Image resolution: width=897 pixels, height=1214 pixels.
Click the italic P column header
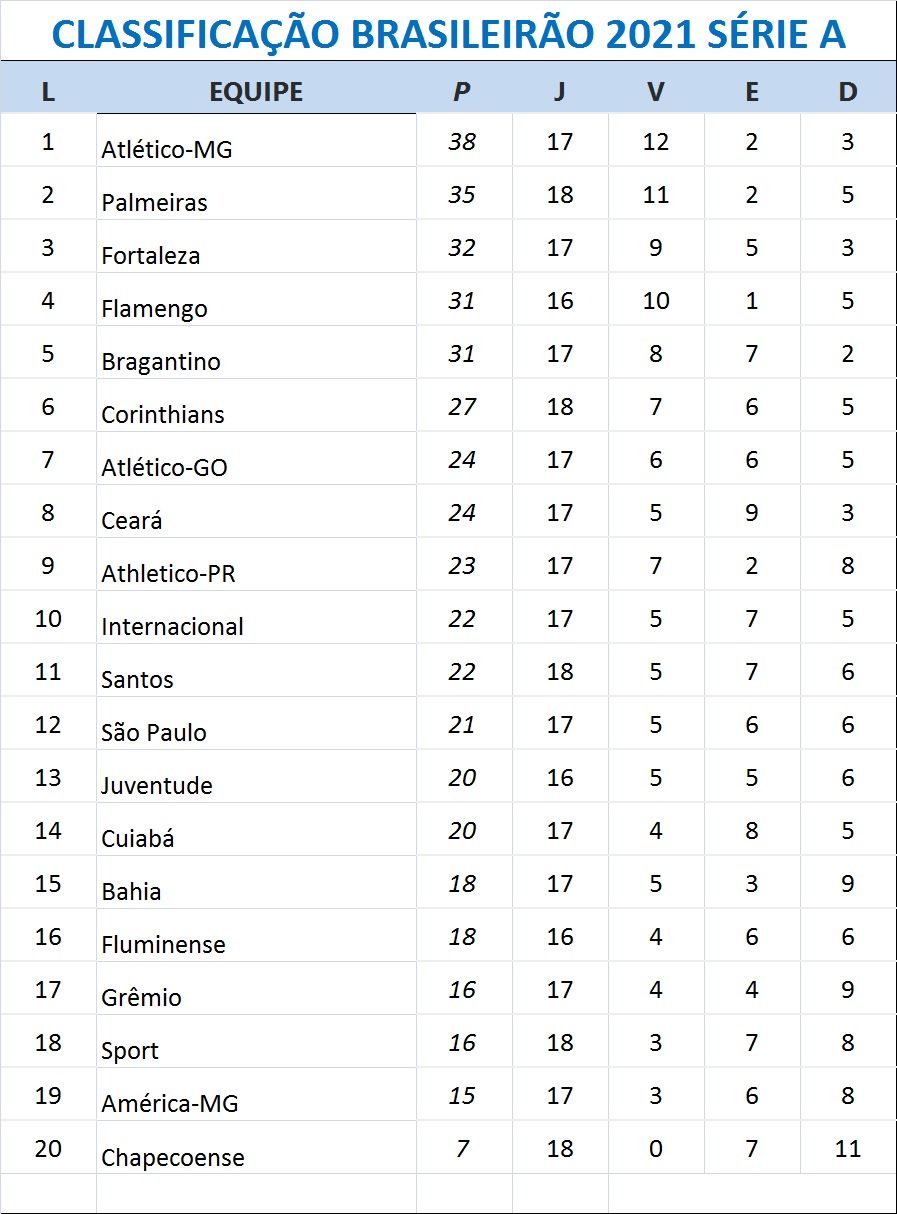(x=461, y=92)
